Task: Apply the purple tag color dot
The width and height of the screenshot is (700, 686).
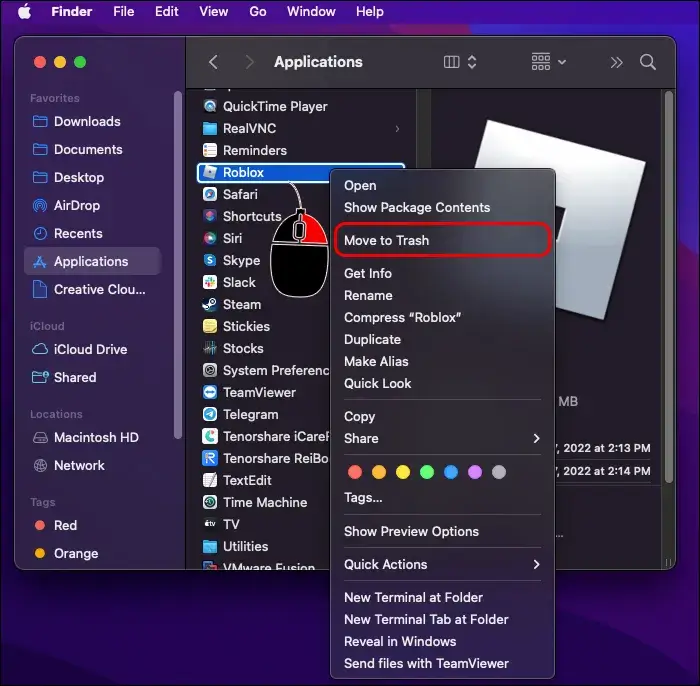Action: click(x=475, y=472)
